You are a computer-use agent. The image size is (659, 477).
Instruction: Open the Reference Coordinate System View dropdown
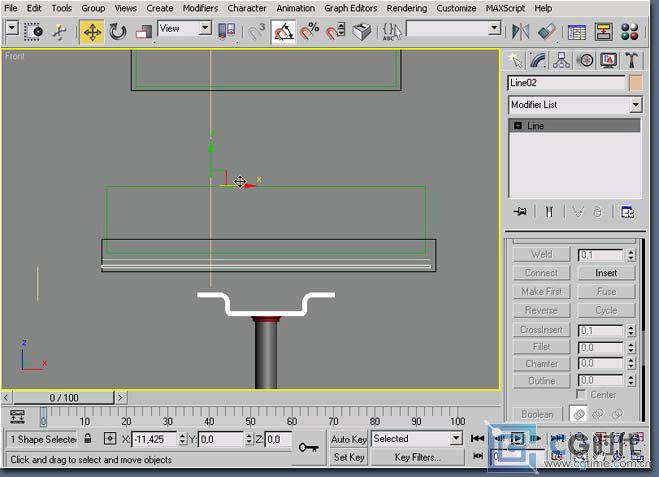[x=185, y=29]
